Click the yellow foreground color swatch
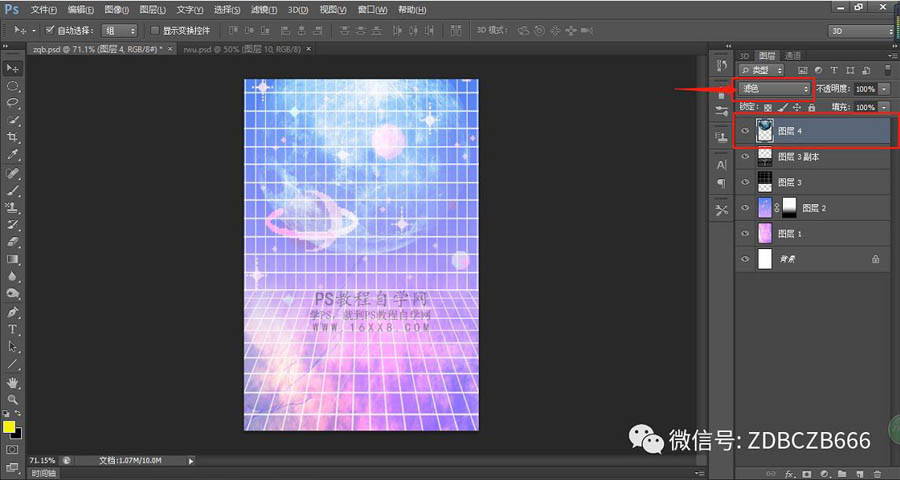900x480 pixels. coord(9,427)
